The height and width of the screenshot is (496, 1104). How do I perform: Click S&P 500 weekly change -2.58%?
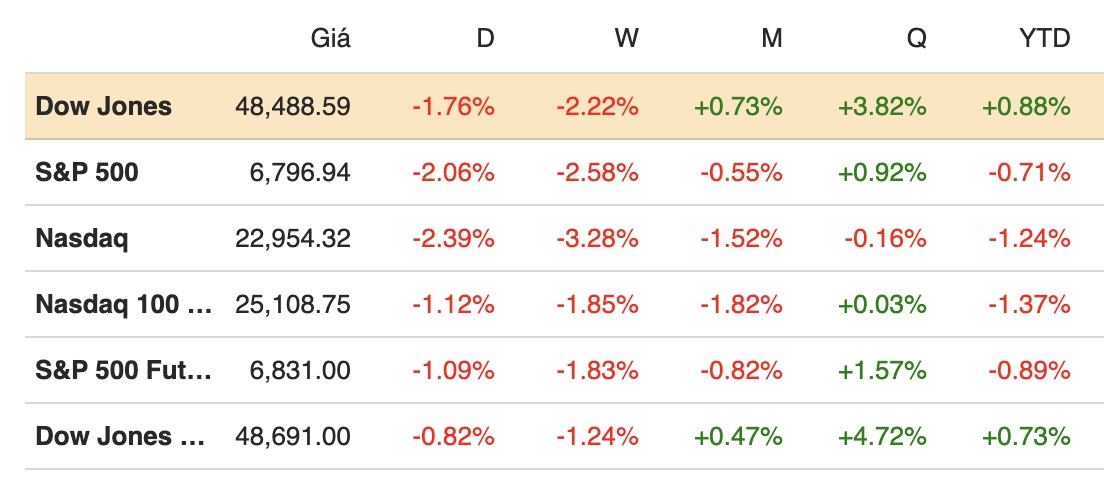(x=597, y=172)
